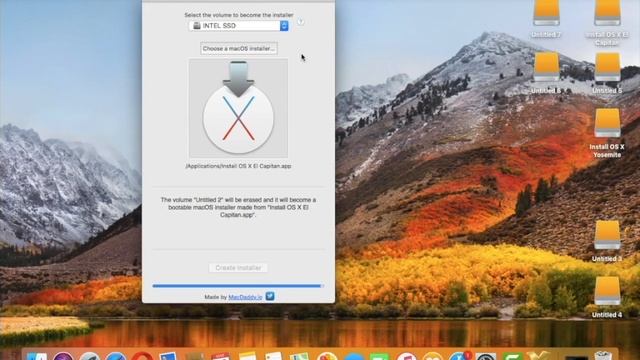This screenshot has height=360, width=640.
Task: Click the round help question mark button
Action: [x=300, y=22]
